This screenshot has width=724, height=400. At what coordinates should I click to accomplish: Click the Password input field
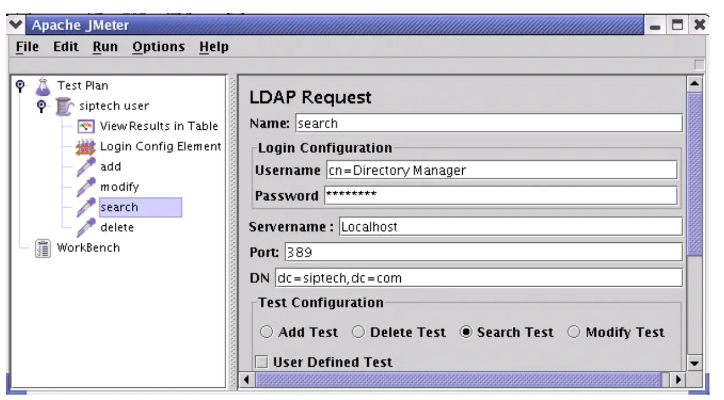[x=501, y=195]
